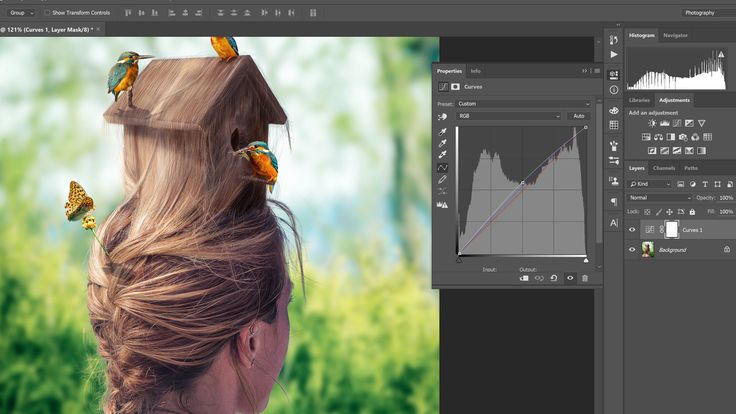736x414 pixels.
Task: Filter layers by type layers icon
Action: (x=705, y=184)
